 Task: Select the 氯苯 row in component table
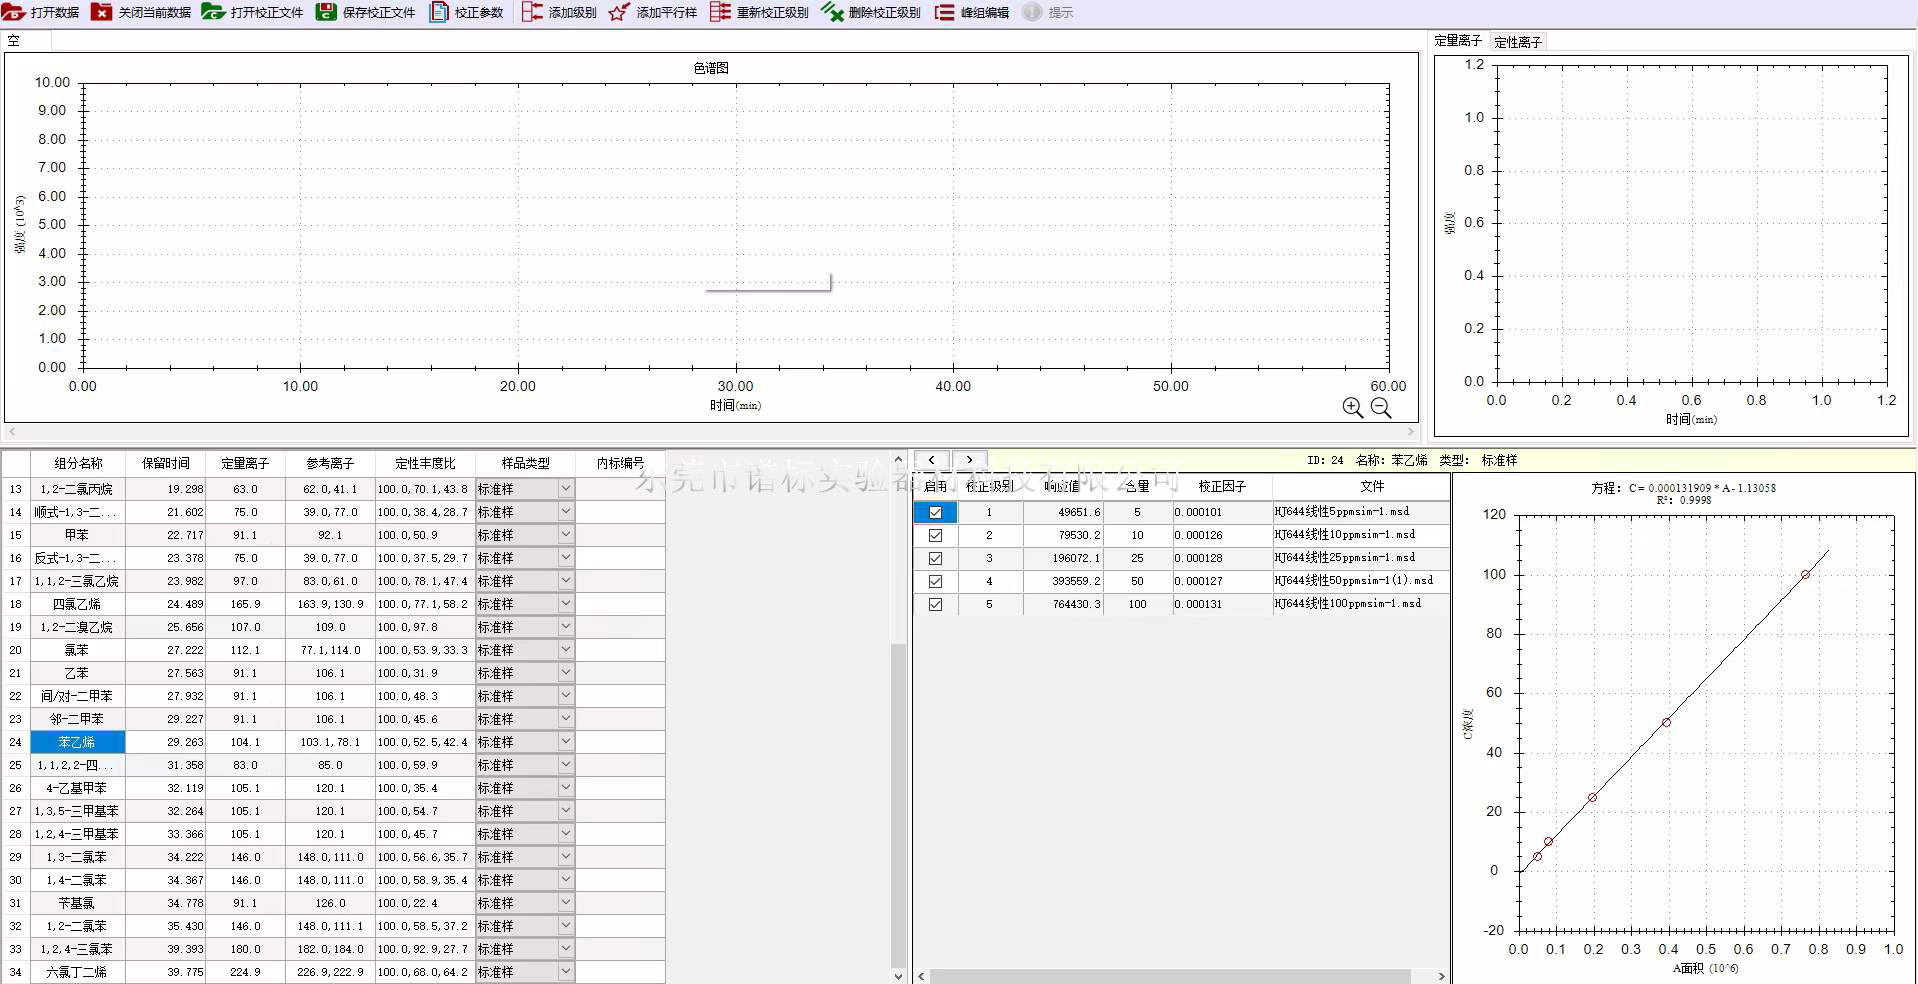click(x=77, y=650)
